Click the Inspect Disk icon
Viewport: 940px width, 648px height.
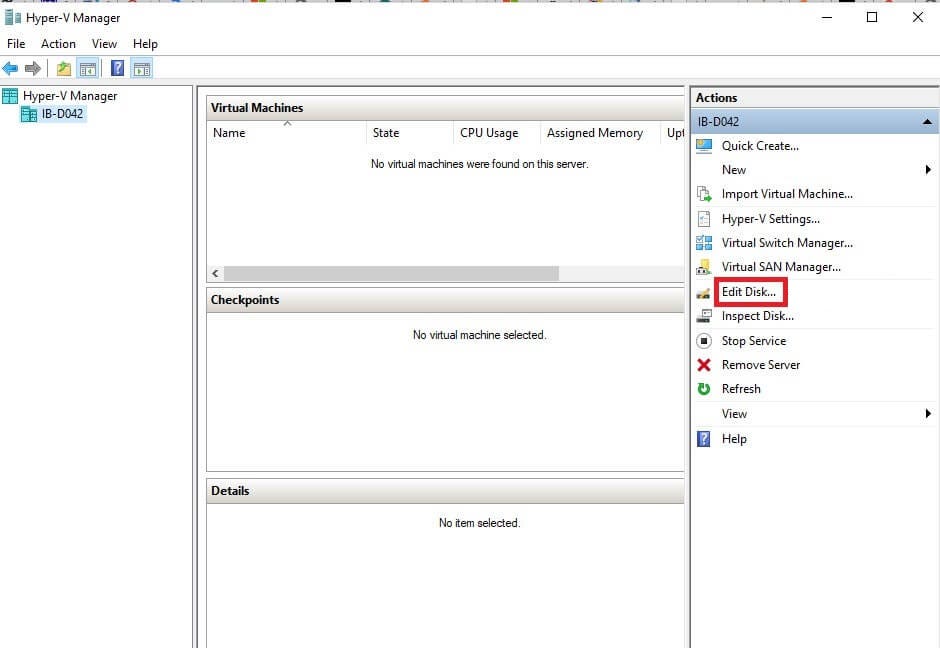[706, 316]
